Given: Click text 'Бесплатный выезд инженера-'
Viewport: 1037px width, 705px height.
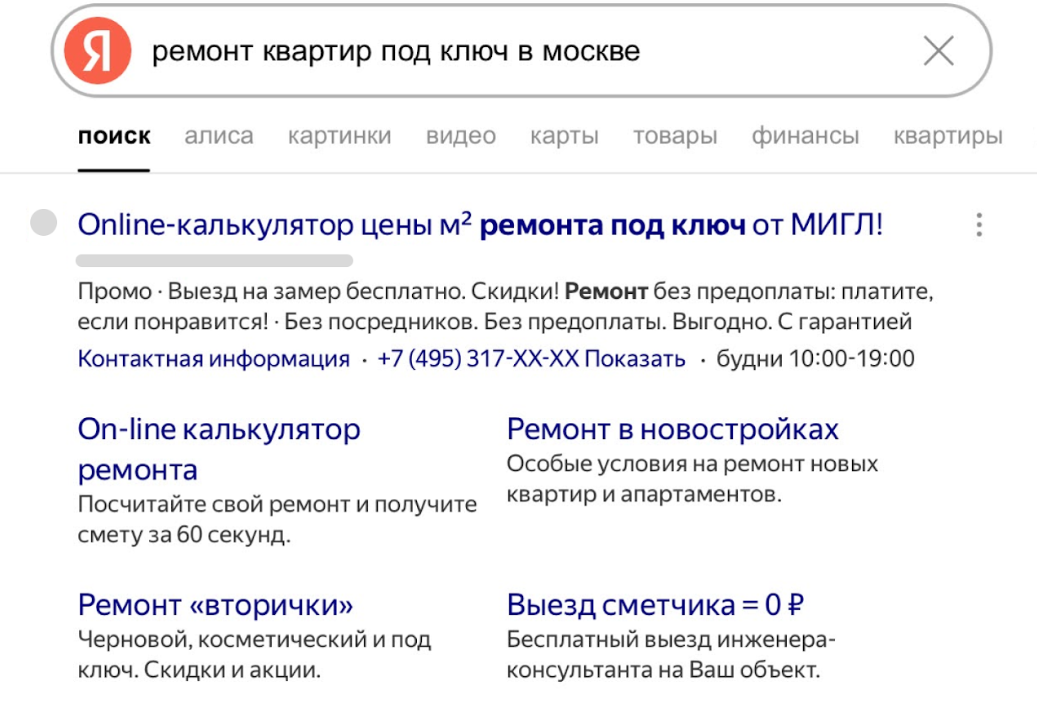Looking at the screenshot, I should click(671, 640).
